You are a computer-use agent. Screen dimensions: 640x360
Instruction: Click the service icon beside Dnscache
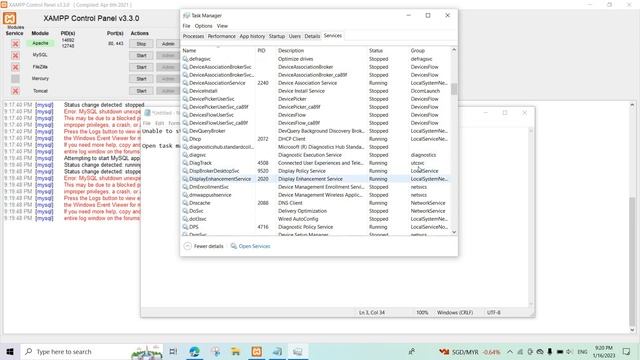[x=185, y=203]
